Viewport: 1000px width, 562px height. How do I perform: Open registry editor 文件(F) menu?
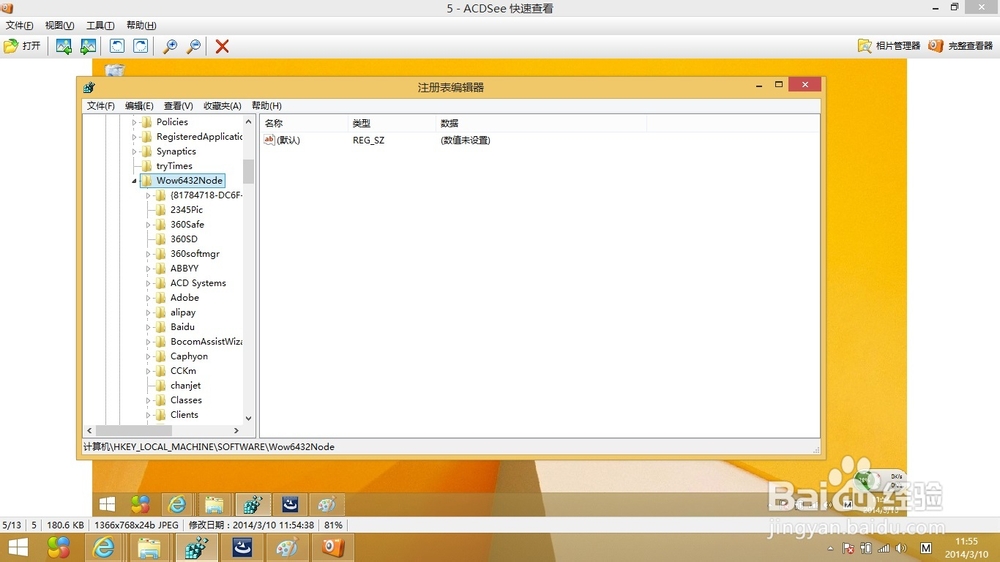(x=101, y=106)
